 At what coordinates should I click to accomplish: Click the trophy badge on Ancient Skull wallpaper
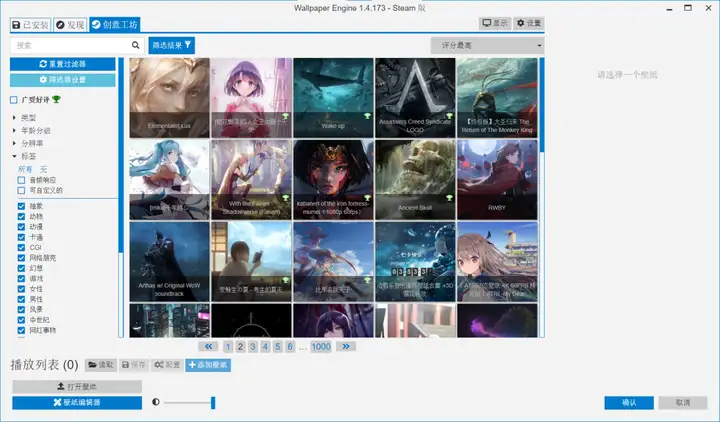(x=449, y=198)
